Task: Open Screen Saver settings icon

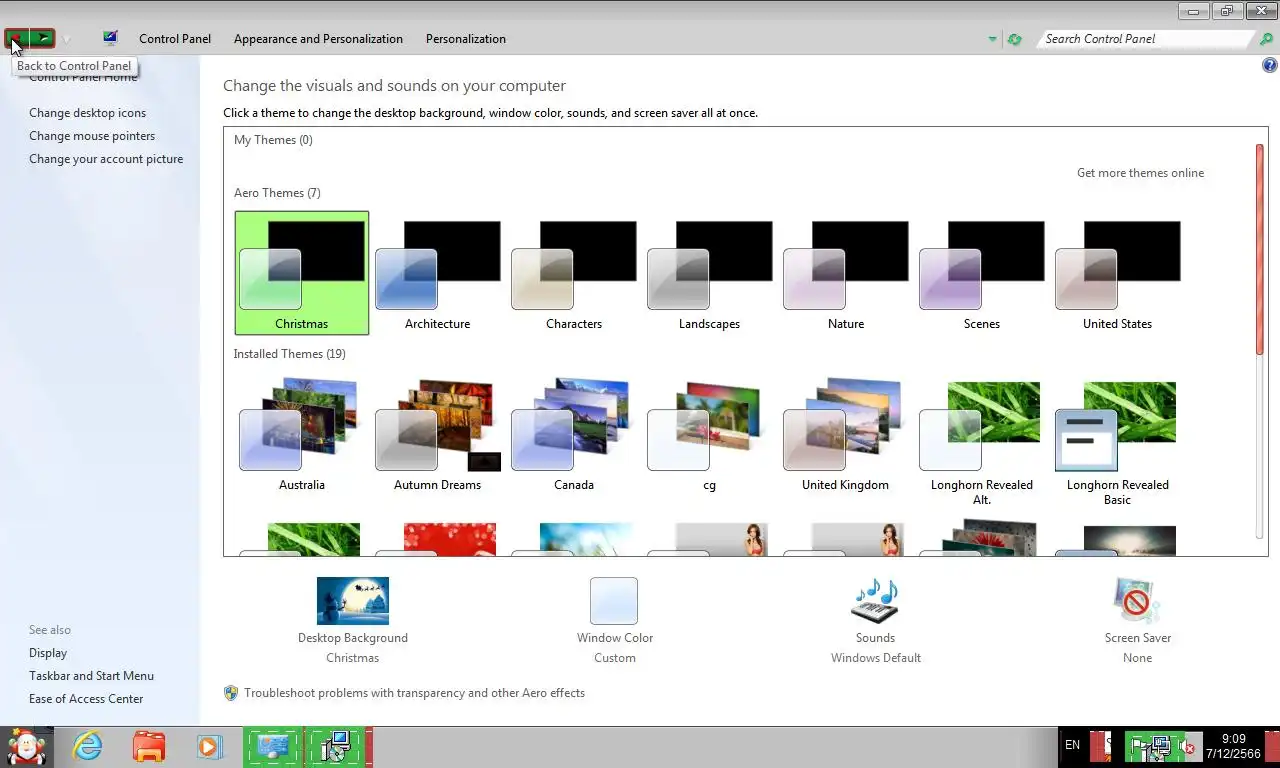Action: pyautogui.click(x=1138, y=601)
